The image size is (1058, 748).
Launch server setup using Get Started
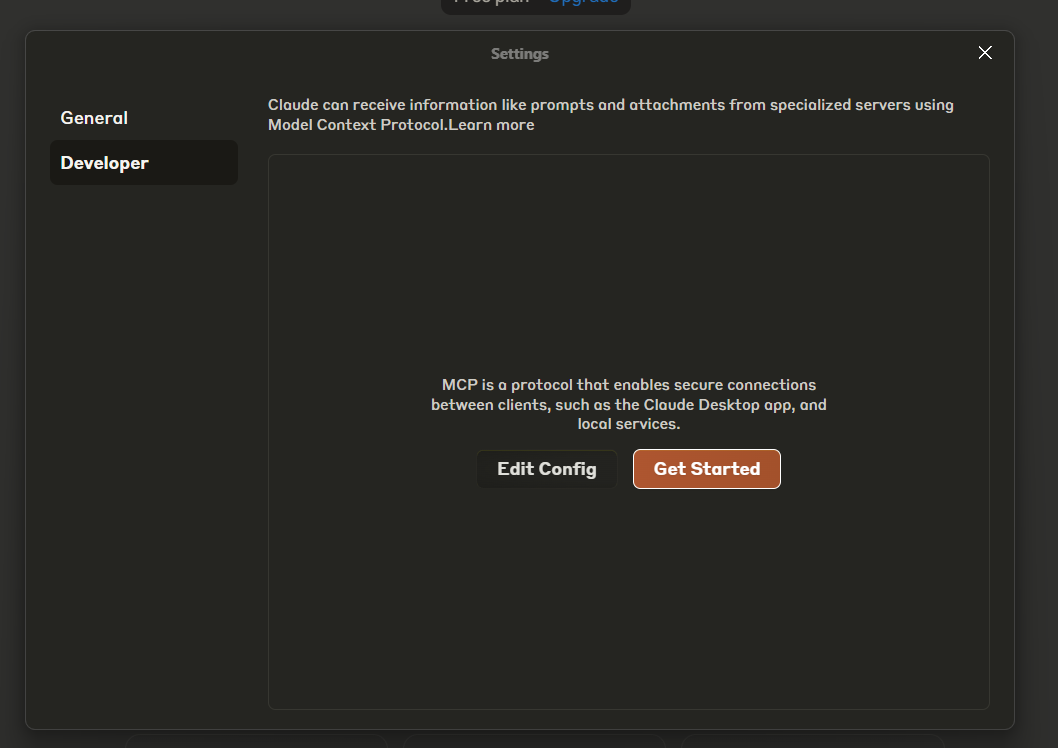point(706,468)
